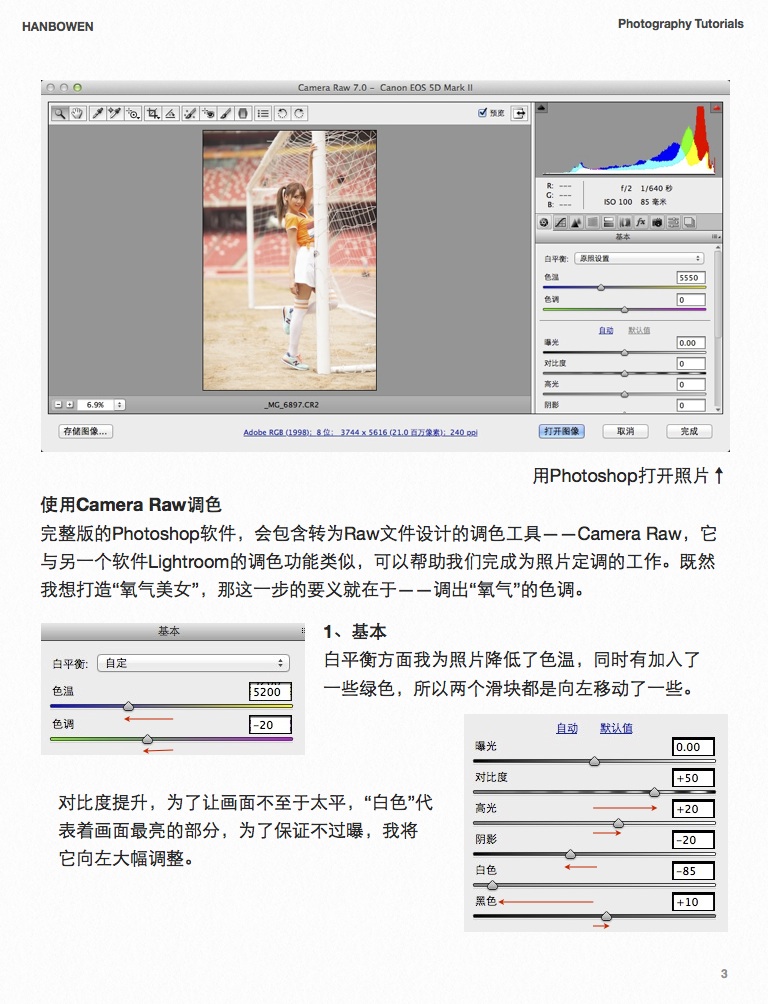Click the 阴影 field showing -20
Image resolution: width=768 pixels, height=1004 pixels.
693,840
